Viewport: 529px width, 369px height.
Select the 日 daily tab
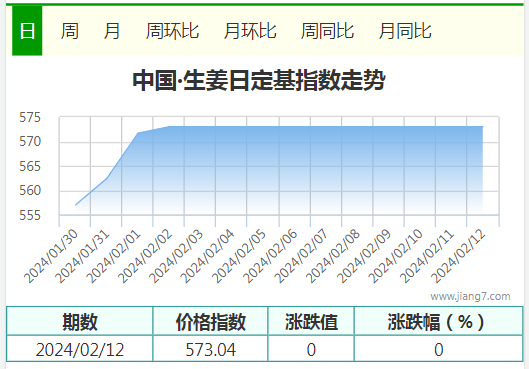(27, 31)
